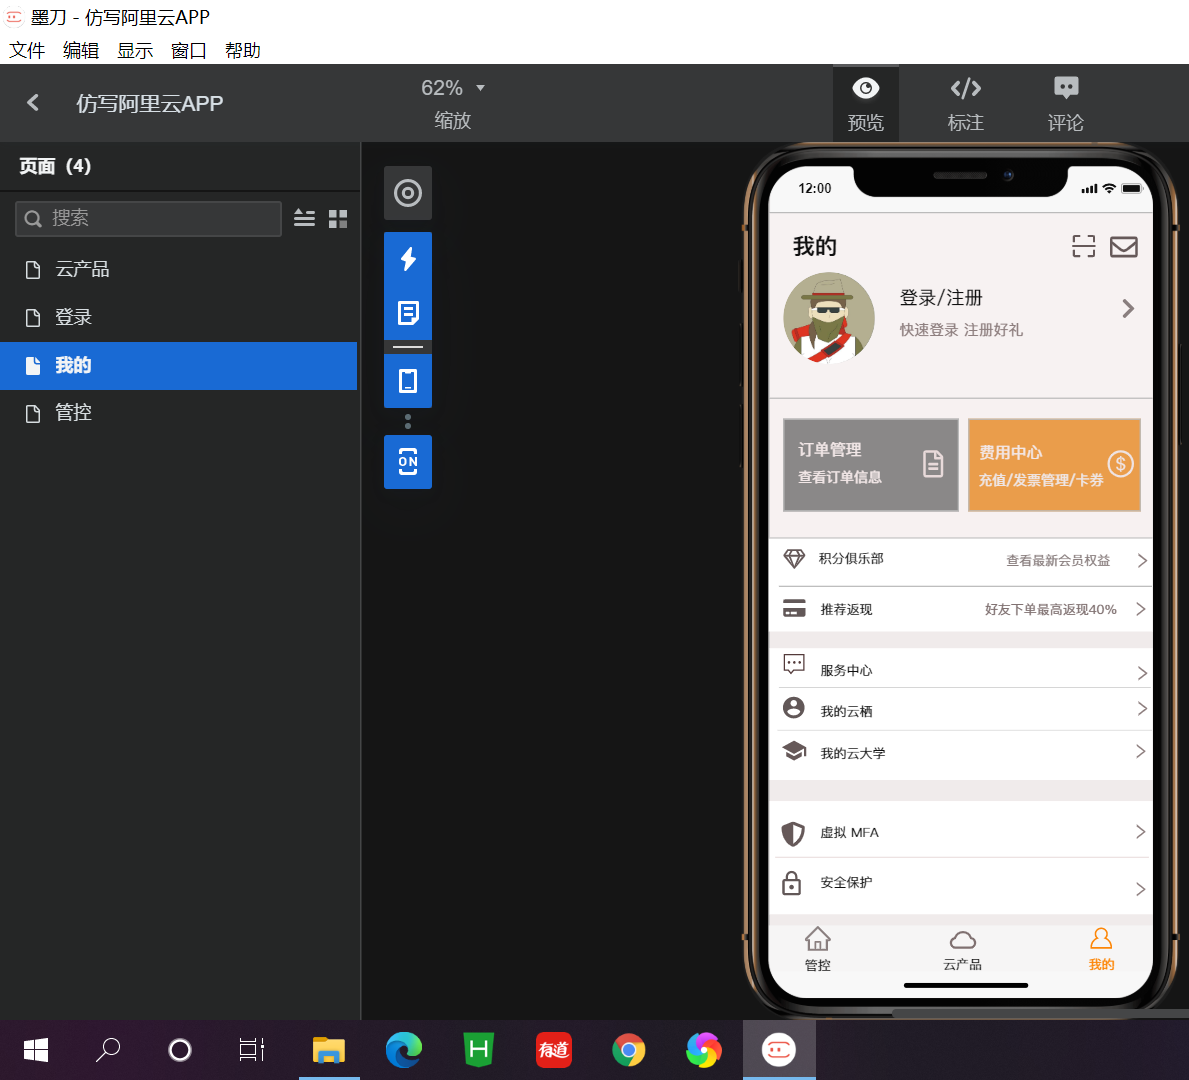Open the 文件 menu

pos(27,50)
